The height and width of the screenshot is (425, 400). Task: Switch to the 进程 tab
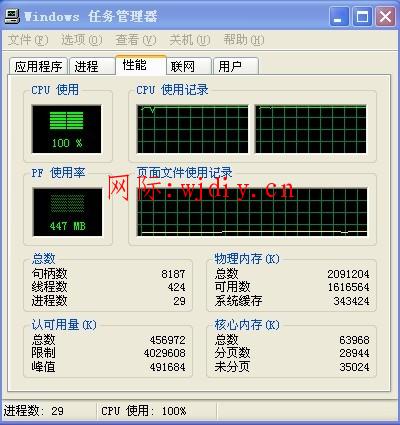pyautogui.click(x=92, y=66)
